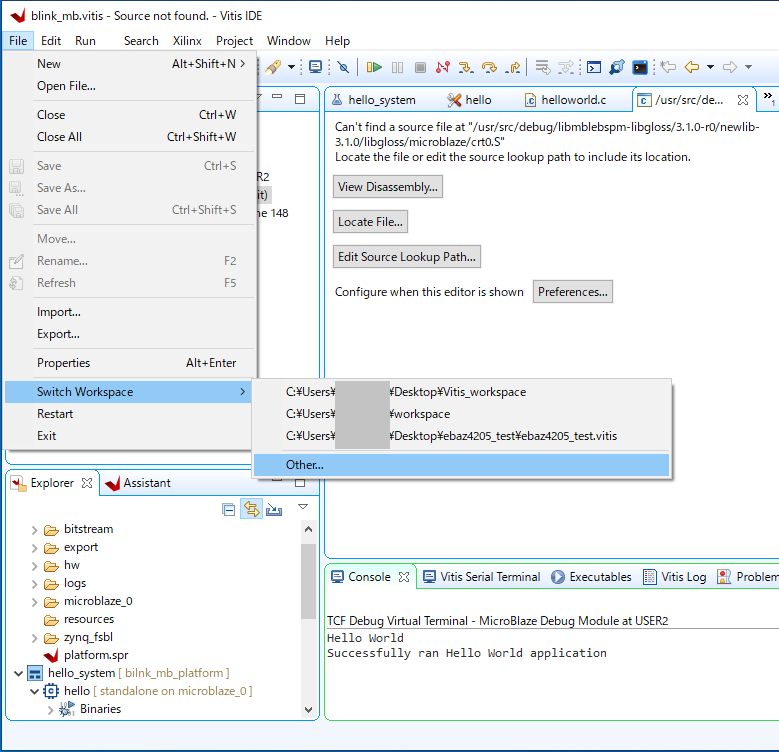
Task: Click the Step Return toolbar icon
Action: [x=513, y=67]
